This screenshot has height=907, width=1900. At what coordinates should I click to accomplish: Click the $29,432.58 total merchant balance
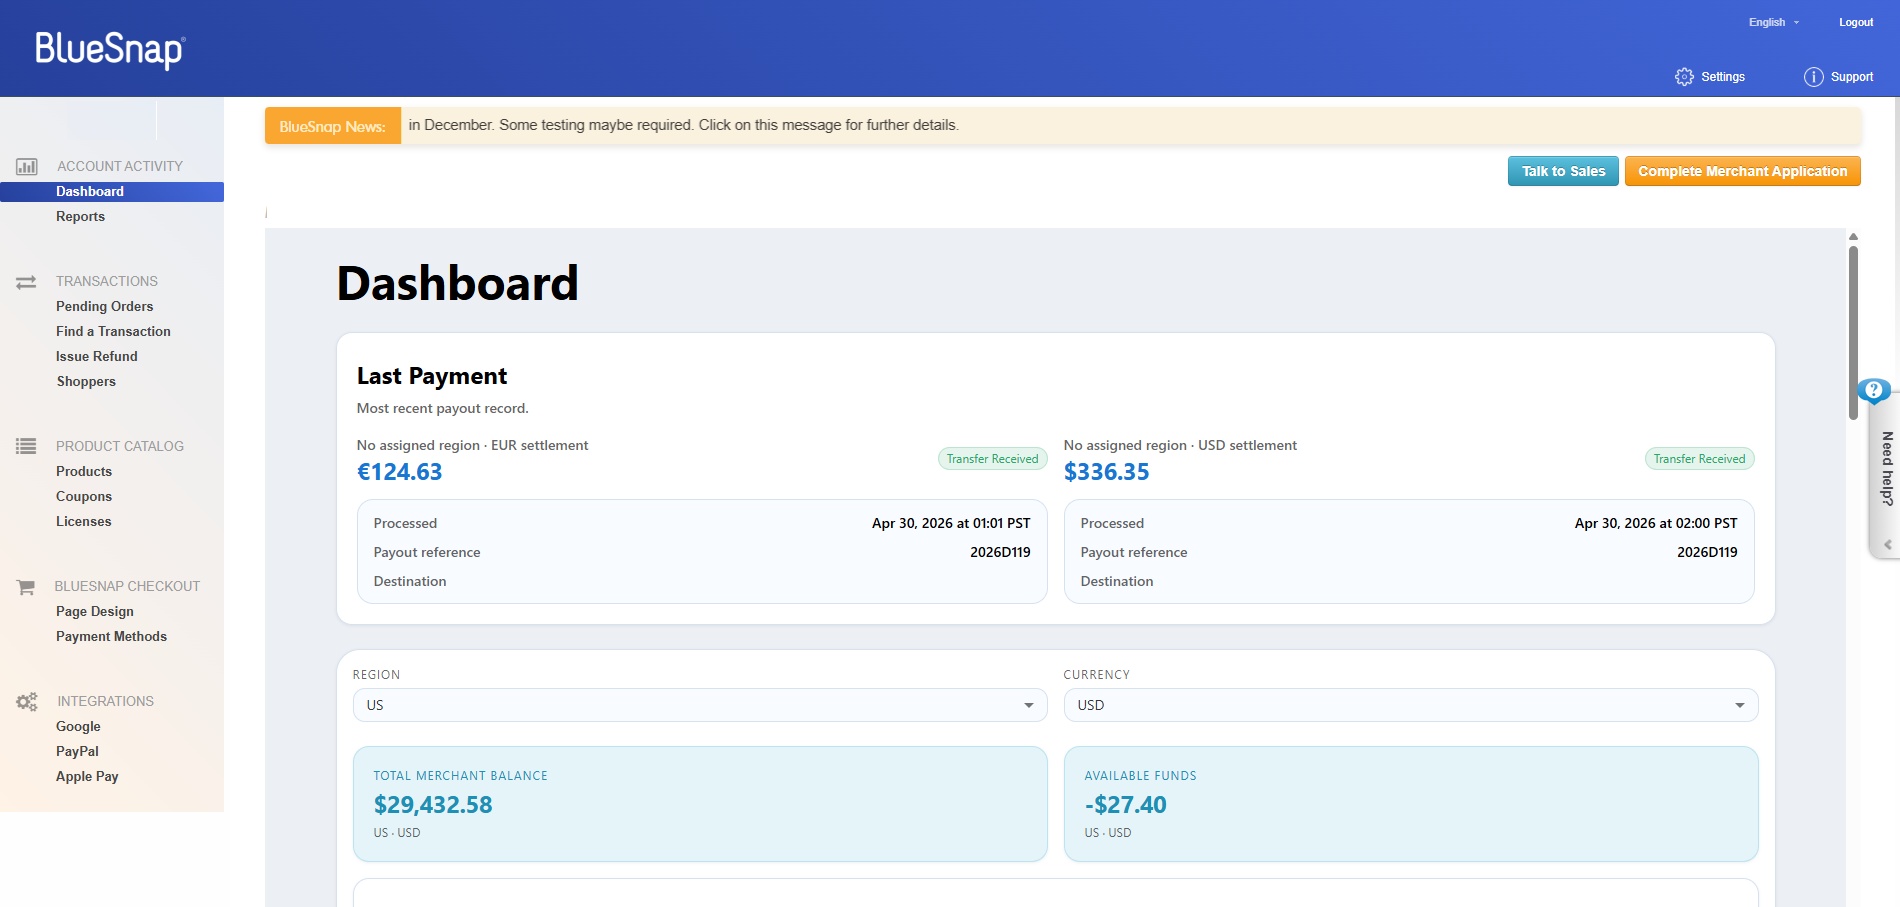tap(433, 805)
